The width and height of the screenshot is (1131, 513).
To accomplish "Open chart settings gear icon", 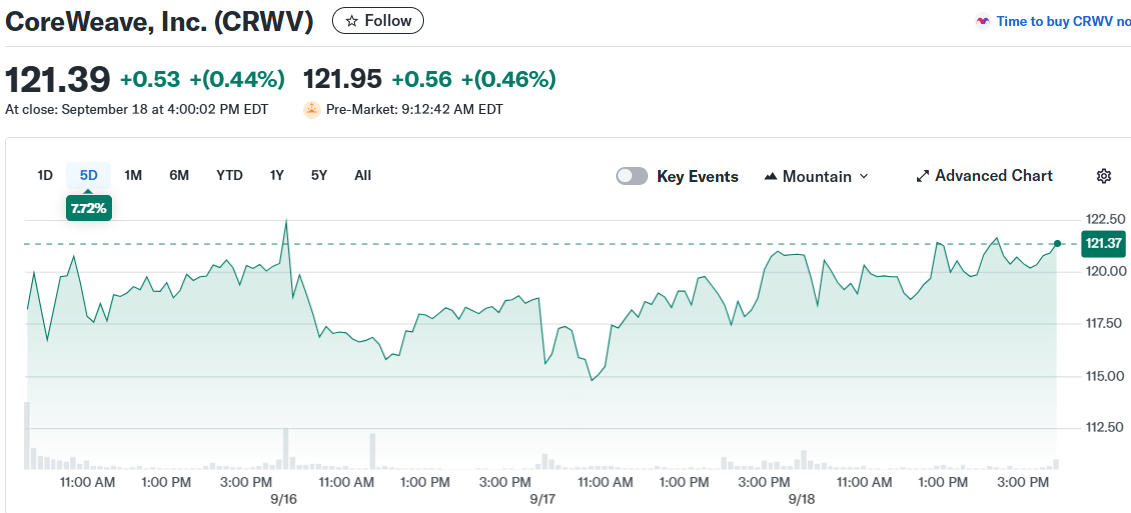I will (x=1104, y=176).
